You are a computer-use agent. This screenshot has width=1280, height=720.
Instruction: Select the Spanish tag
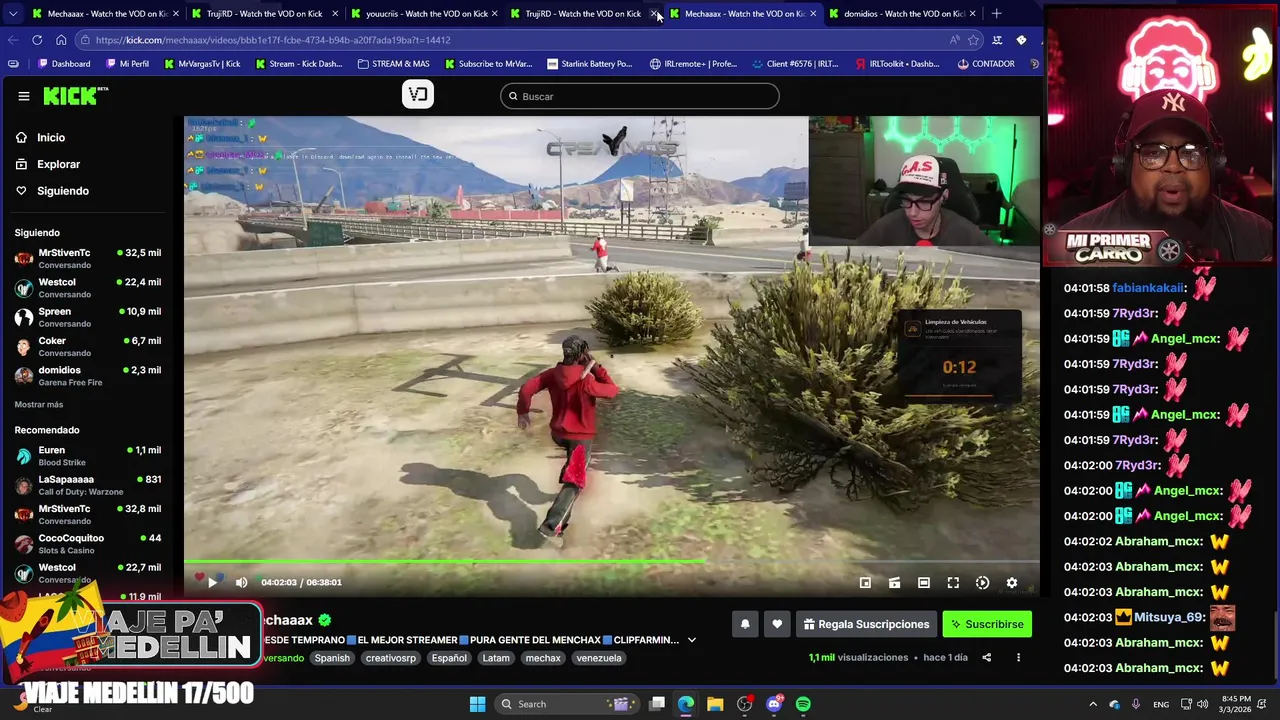332,658
